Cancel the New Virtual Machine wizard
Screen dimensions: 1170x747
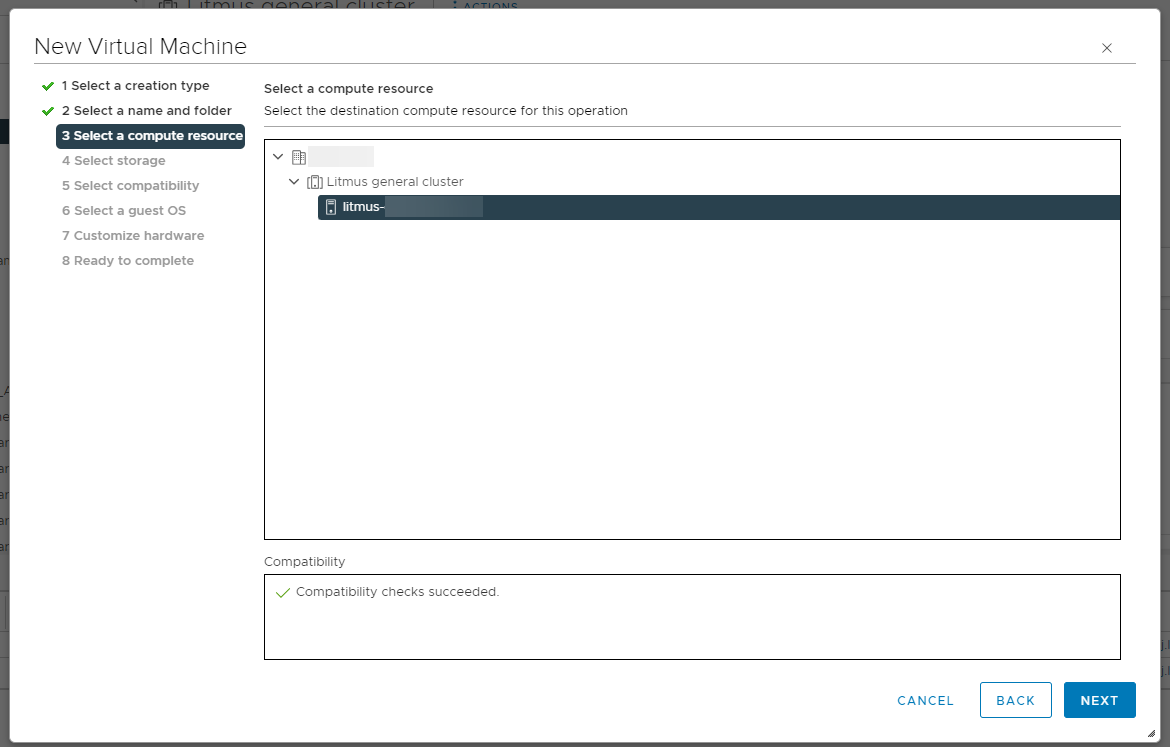[x=925, y=700]
